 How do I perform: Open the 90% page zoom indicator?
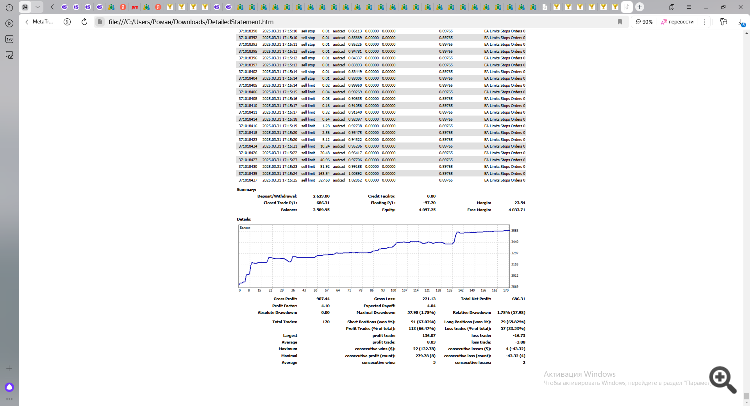(x=644, y=22)
